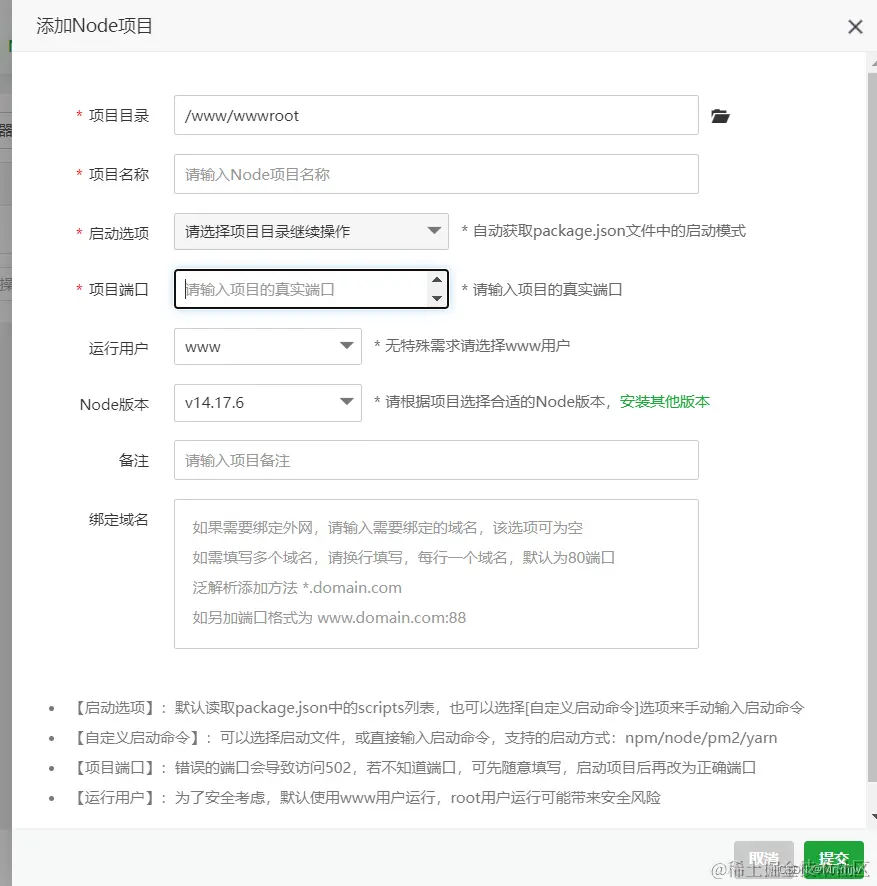Screen dimensions: 877x886
Task: Click the 【项目端口】 help note
Action: click(x=414, y=767)
